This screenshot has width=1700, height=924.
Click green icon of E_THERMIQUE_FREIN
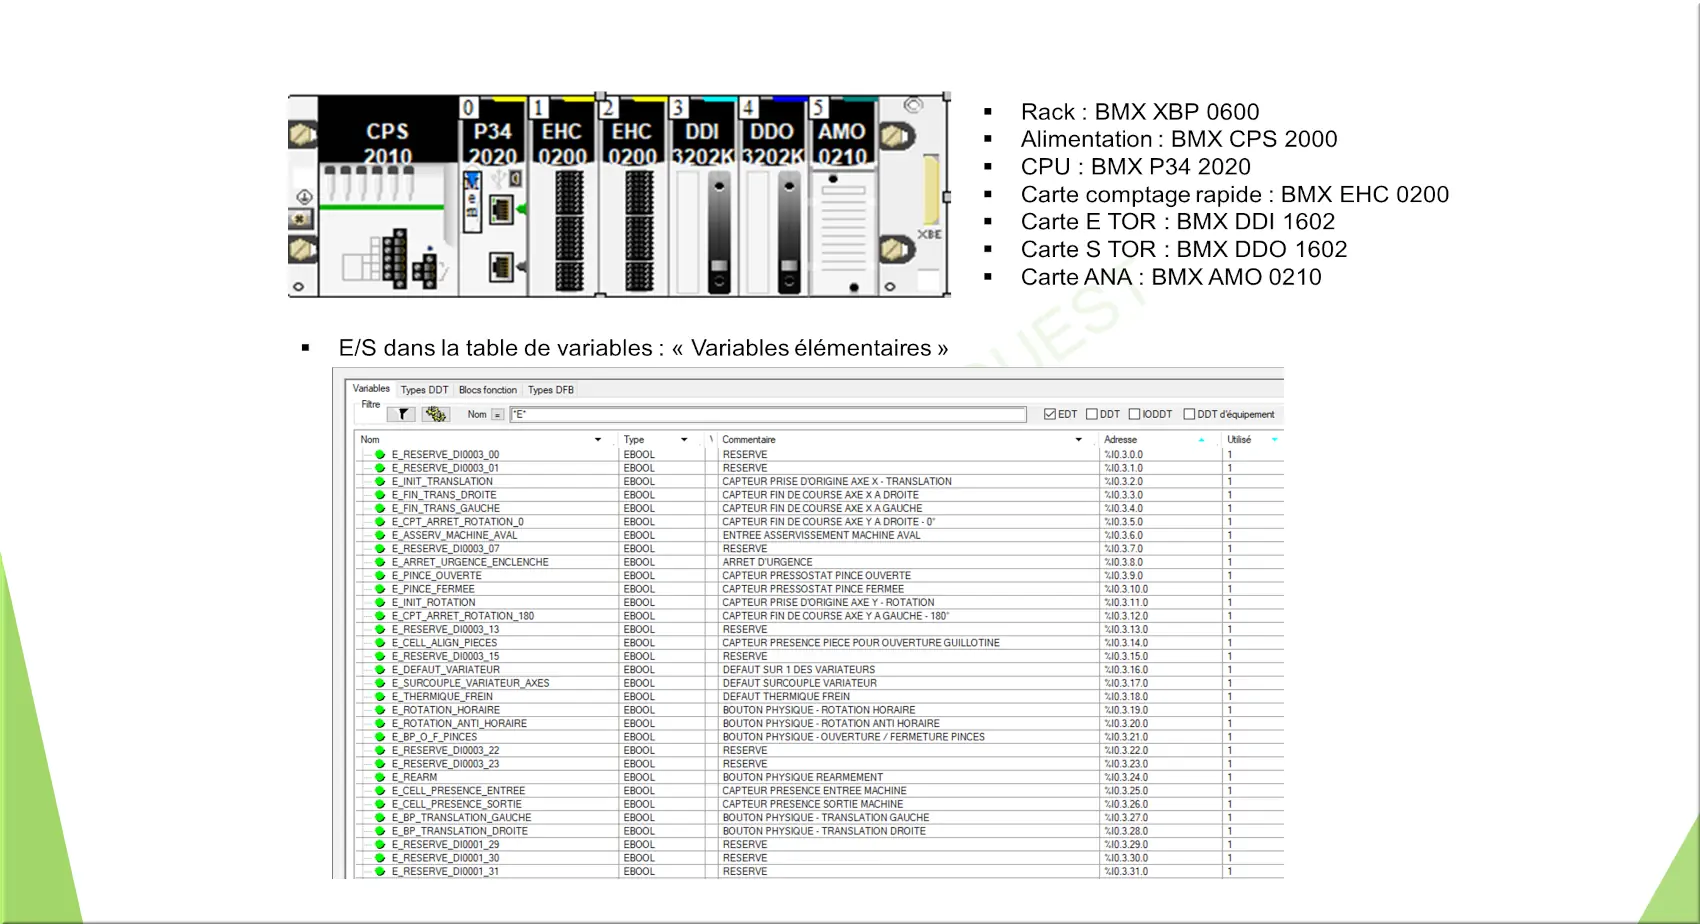point(380,697)
